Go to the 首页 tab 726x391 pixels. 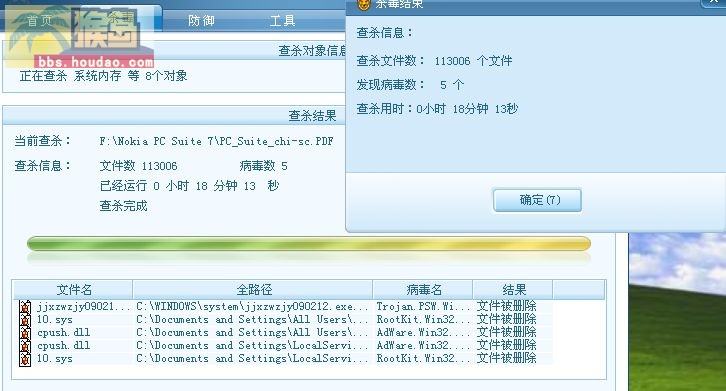tap(39, 20)
